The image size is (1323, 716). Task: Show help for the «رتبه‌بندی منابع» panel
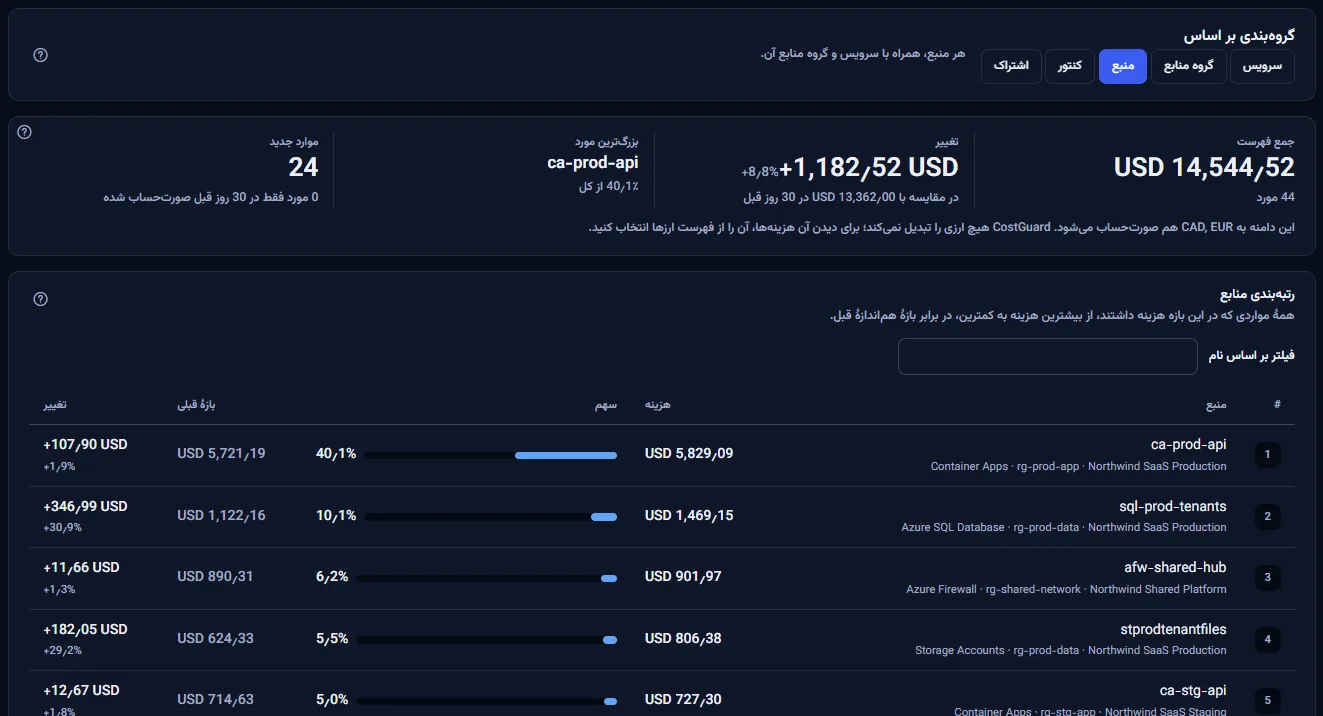click(41, 299)
